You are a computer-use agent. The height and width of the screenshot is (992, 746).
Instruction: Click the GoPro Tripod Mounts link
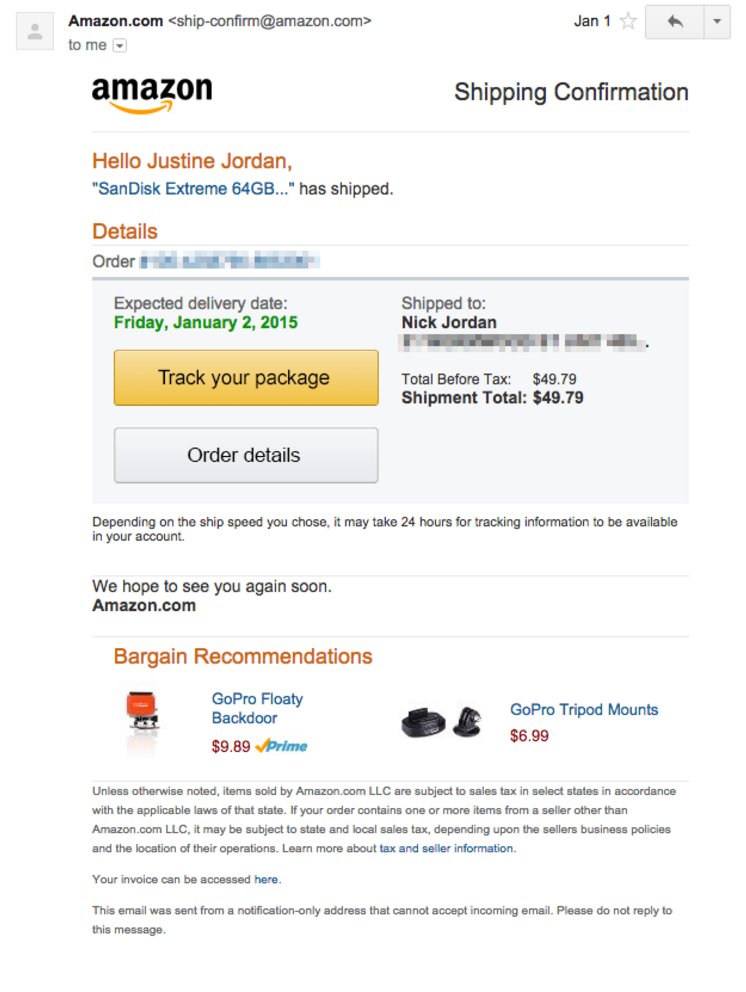(584, 710)
